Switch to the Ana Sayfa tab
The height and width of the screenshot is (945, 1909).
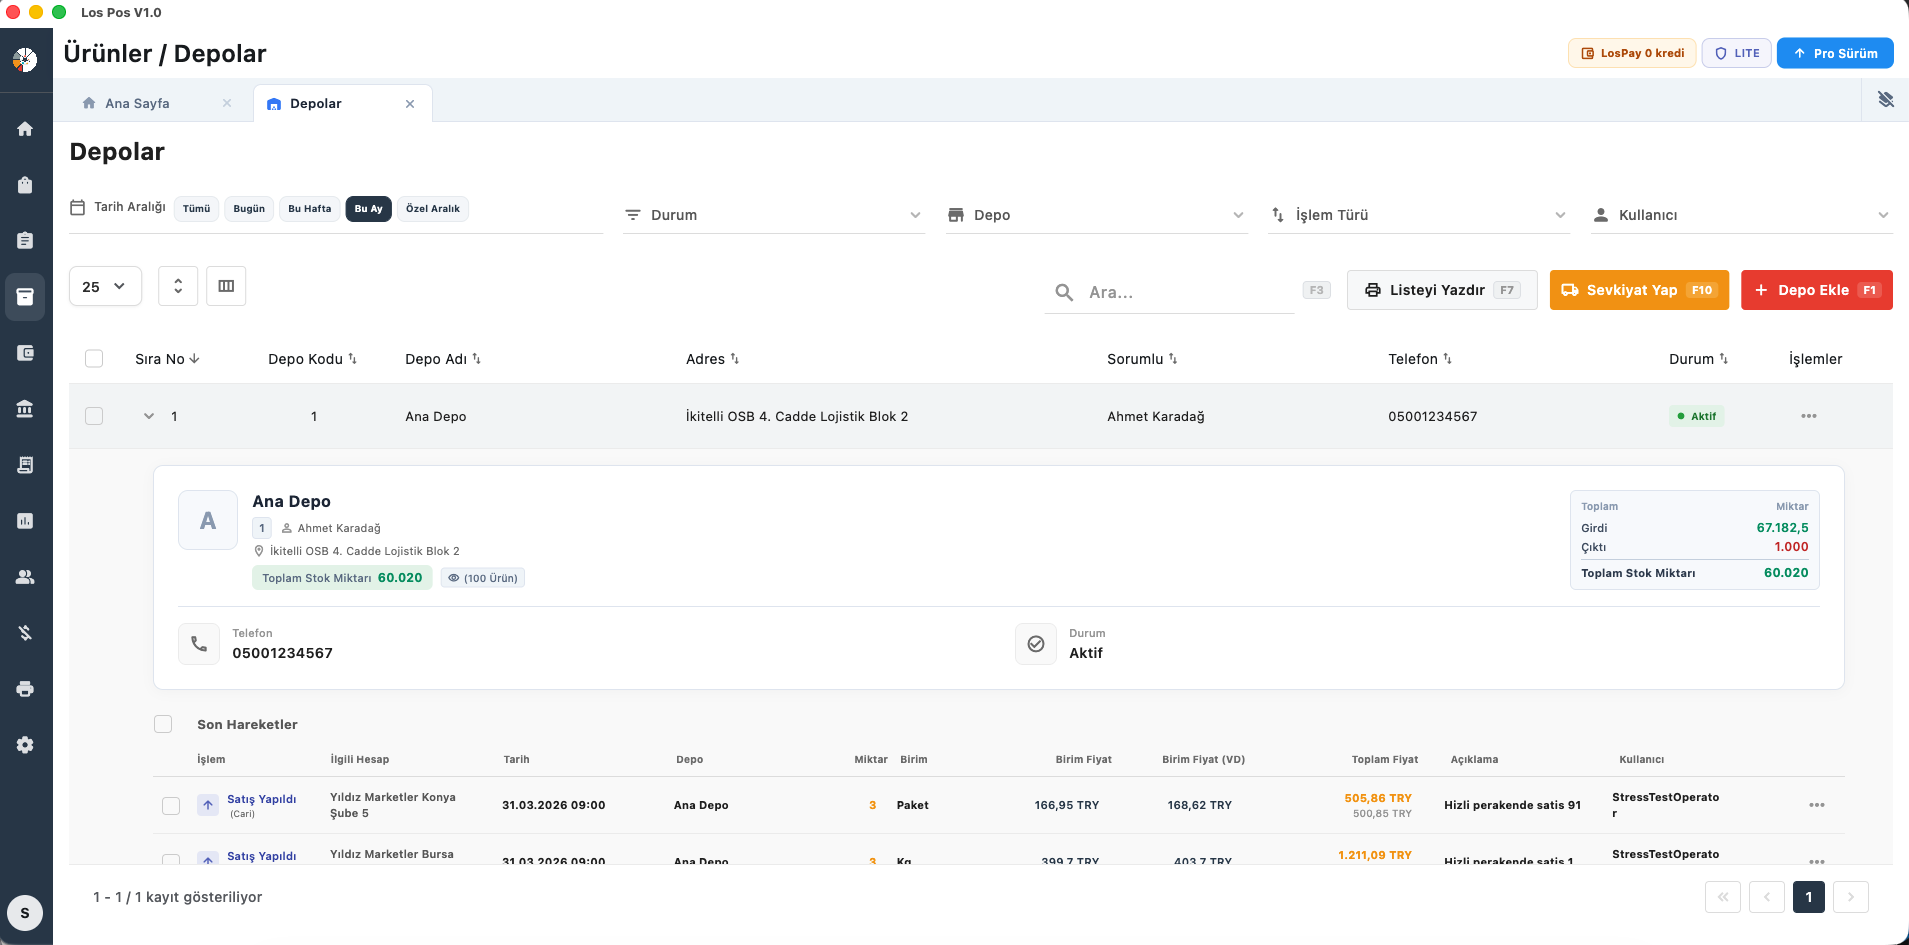138,104
